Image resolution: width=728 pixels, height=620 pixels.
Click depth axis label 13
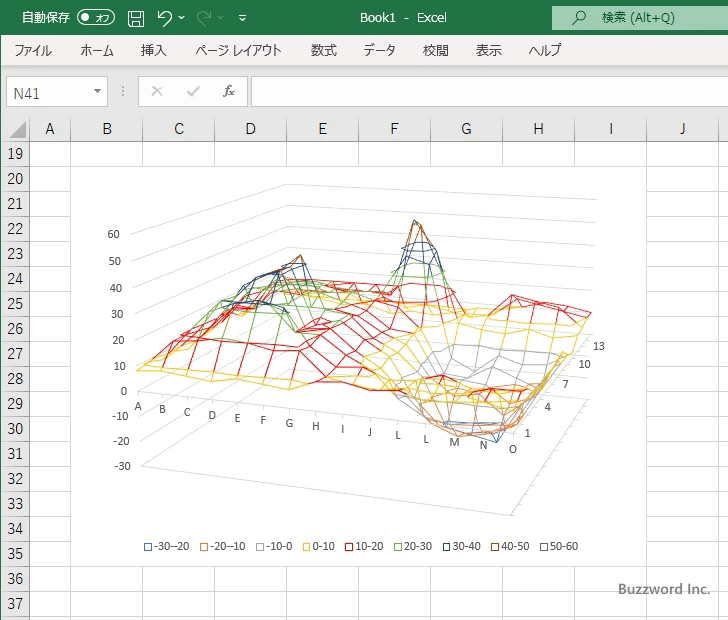(x=598, y=346)
